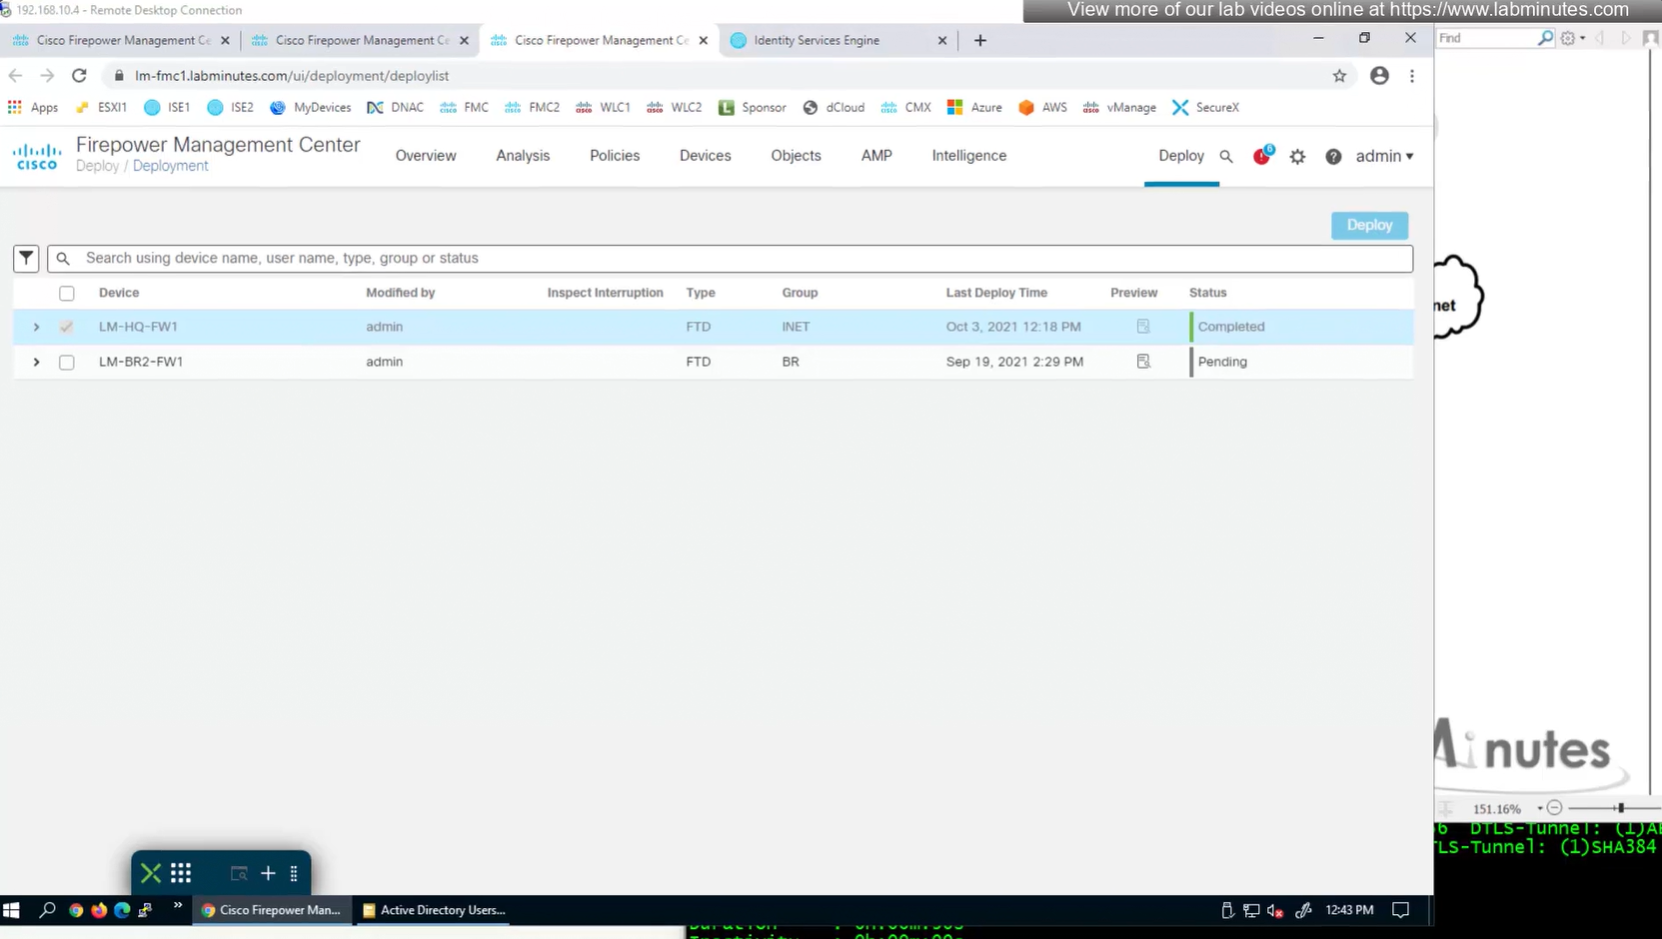Click the blue Deploy button
This screenshot has width=1662, height=939.
1369,225
